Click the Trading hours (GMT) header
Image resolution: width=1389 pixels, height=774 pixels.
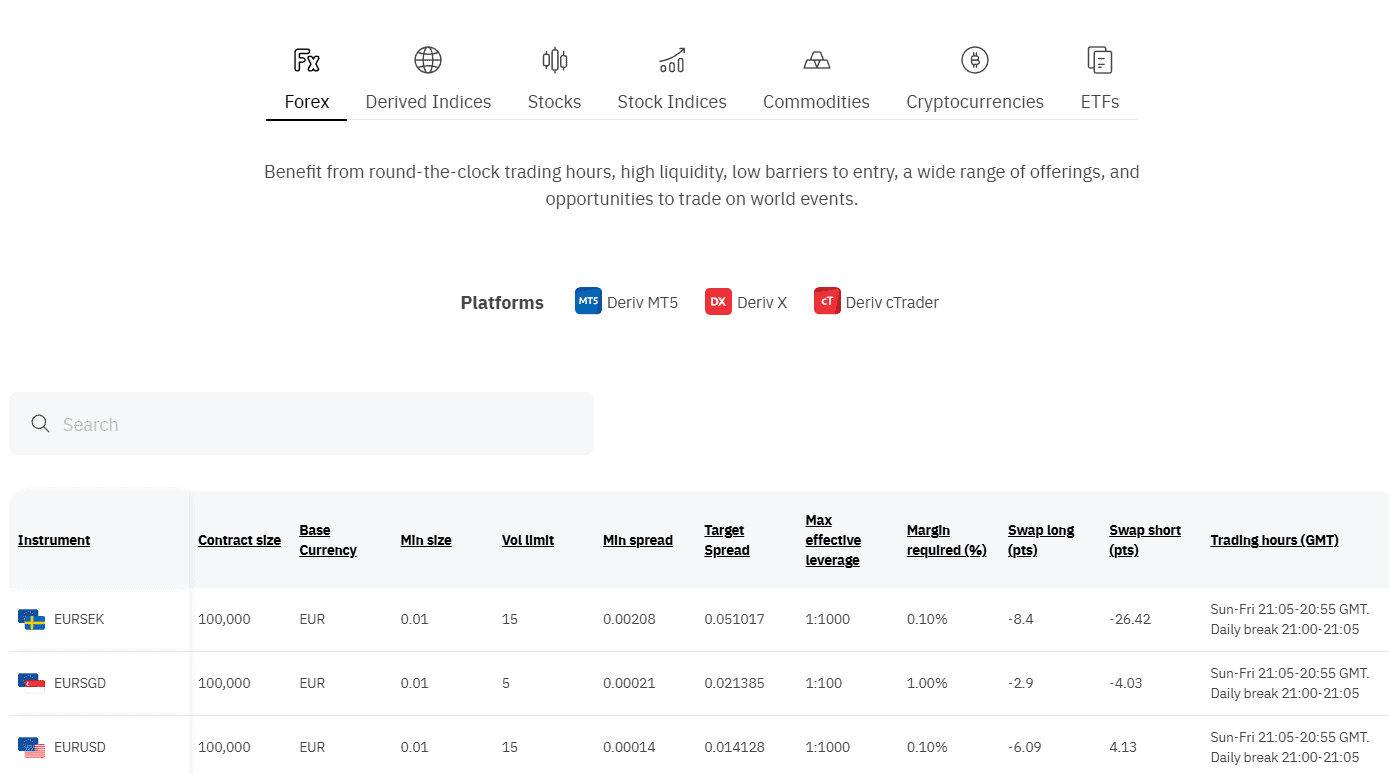click(1274, 540)
